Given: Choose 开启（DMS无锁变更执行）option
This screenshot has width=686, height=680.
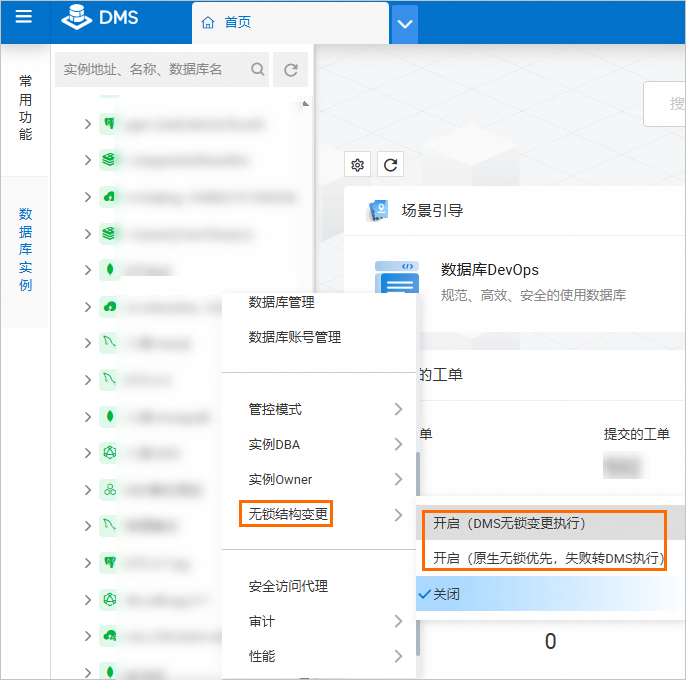Looking at the screenshot, I should tap(550, 523).
